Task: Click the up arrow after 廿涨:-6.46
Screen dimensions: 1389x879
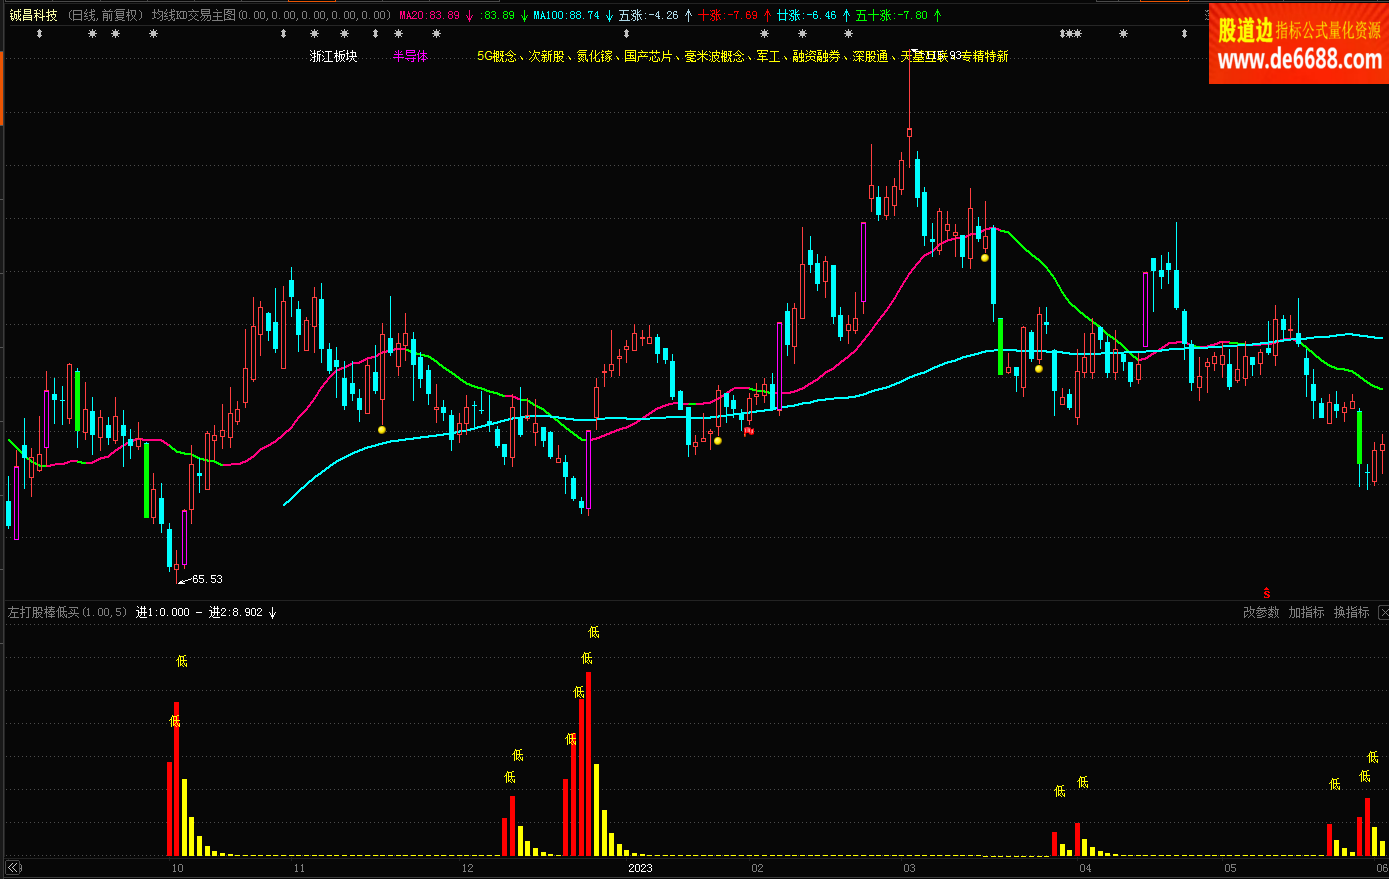Action: [846, 15]
